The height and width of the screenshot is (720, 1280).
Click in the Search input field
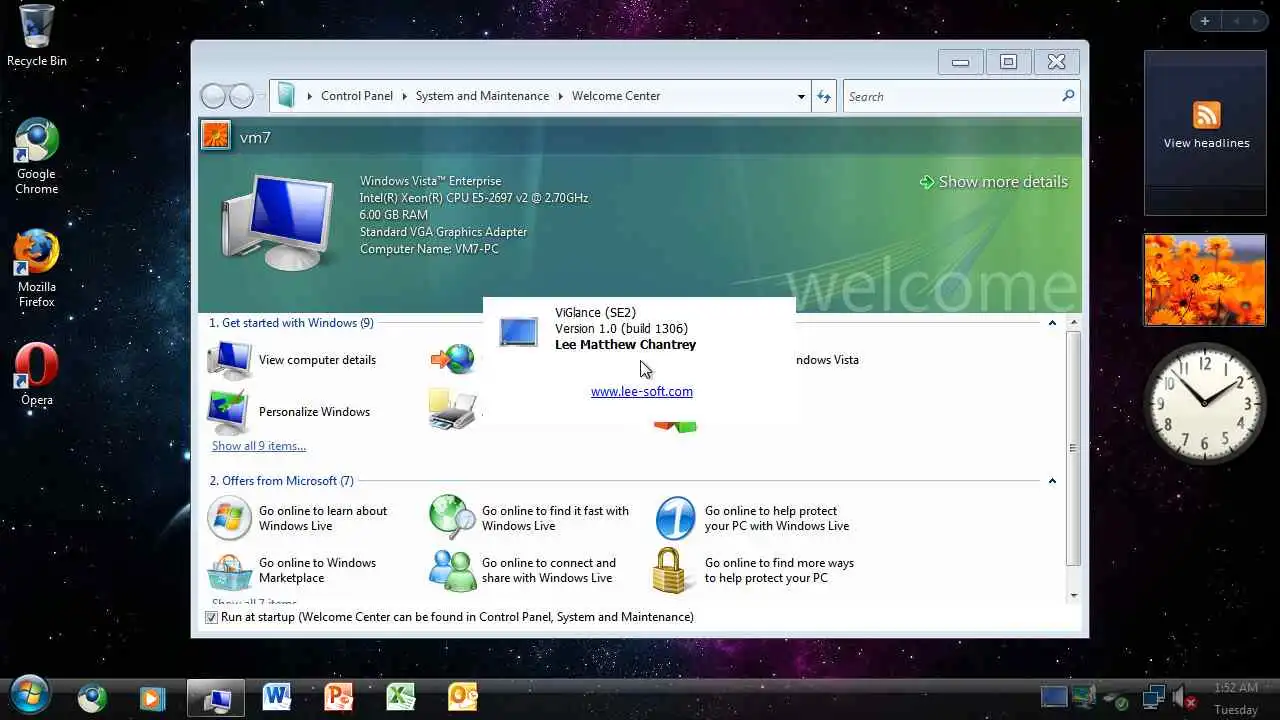point(952,96)
